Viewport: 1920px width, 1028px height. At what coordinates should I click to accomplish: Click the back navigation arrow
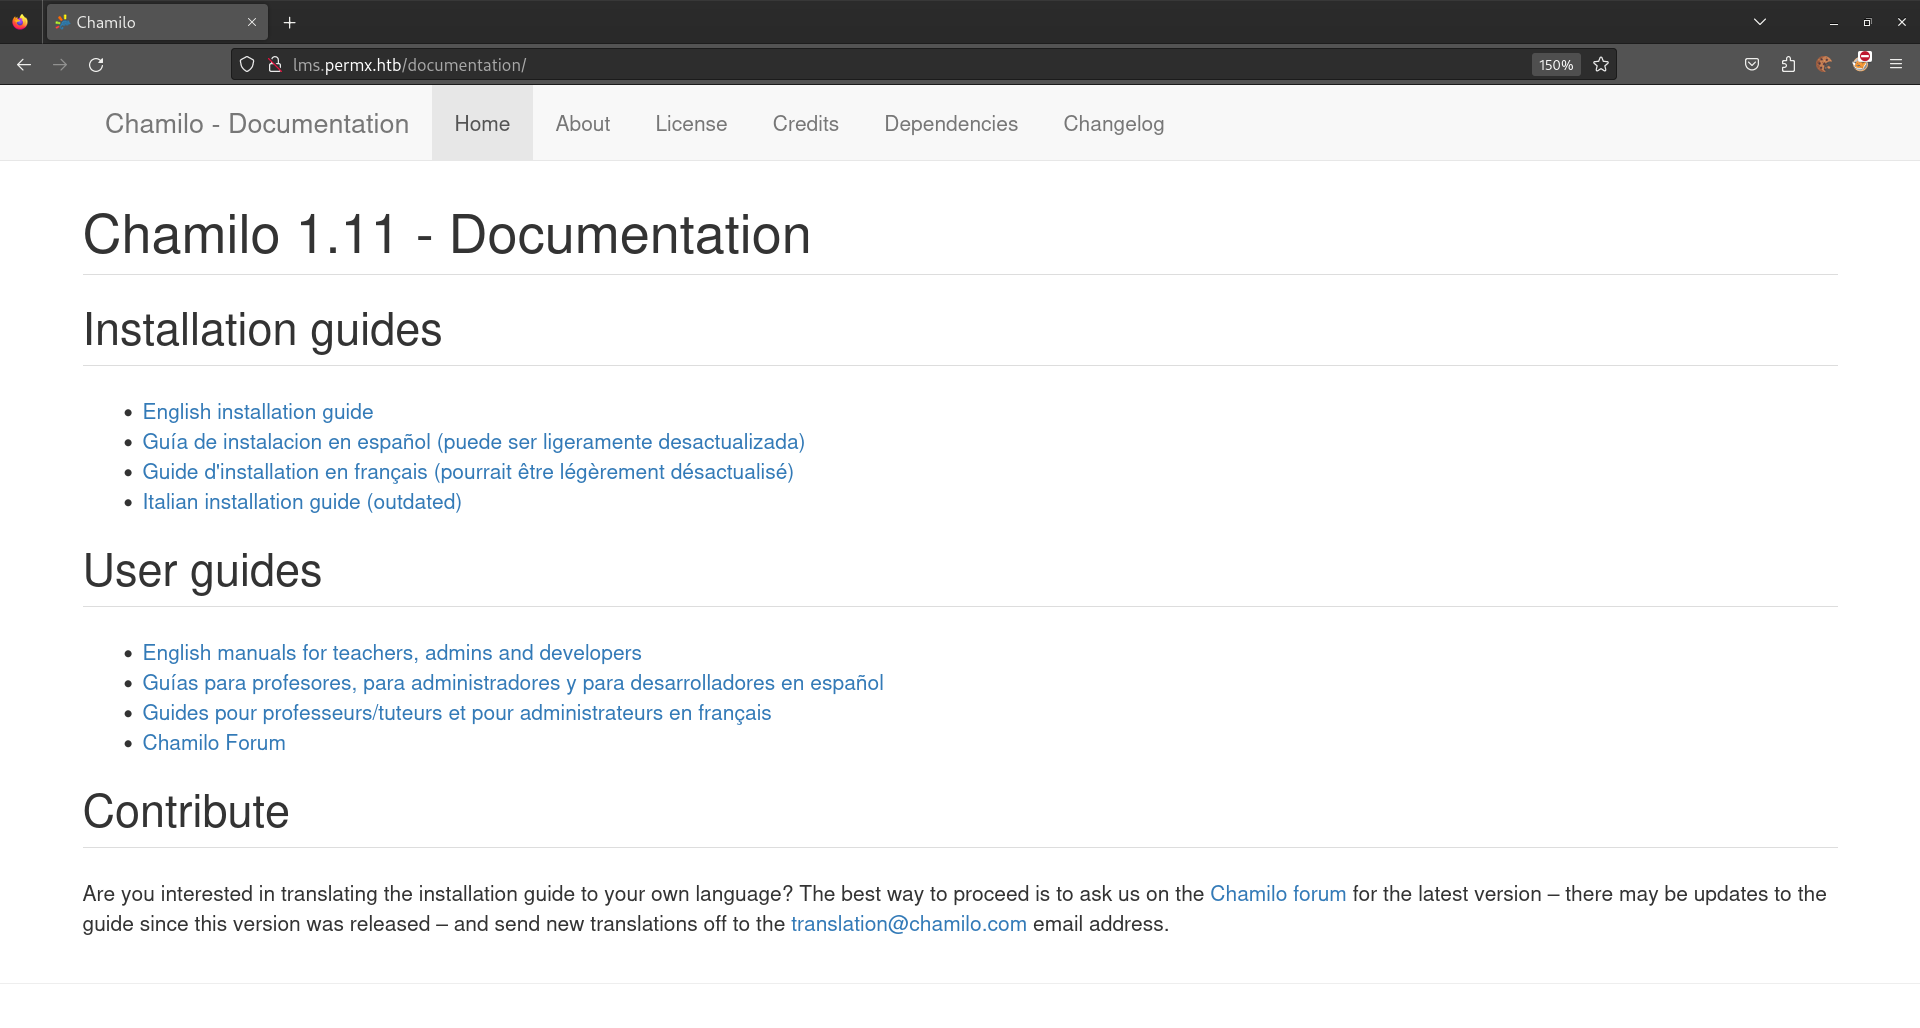point(24,65)
